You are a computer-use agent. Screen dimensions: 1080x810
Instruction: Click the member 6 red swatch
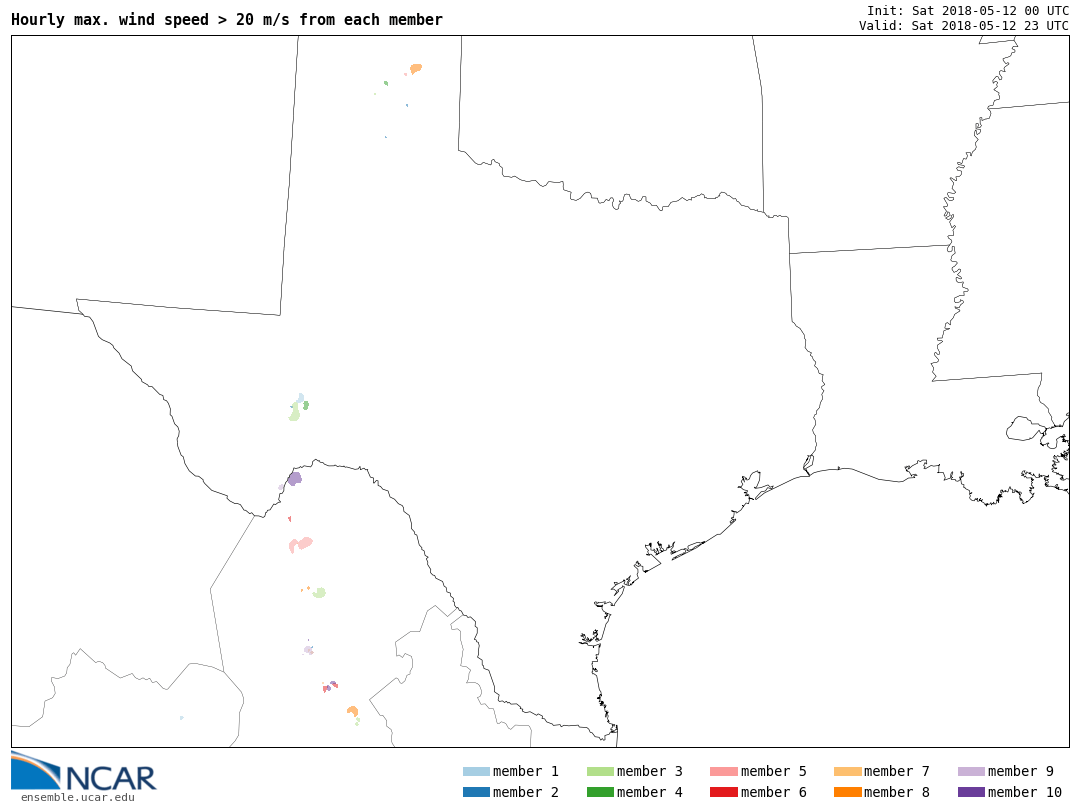[724, 792]
